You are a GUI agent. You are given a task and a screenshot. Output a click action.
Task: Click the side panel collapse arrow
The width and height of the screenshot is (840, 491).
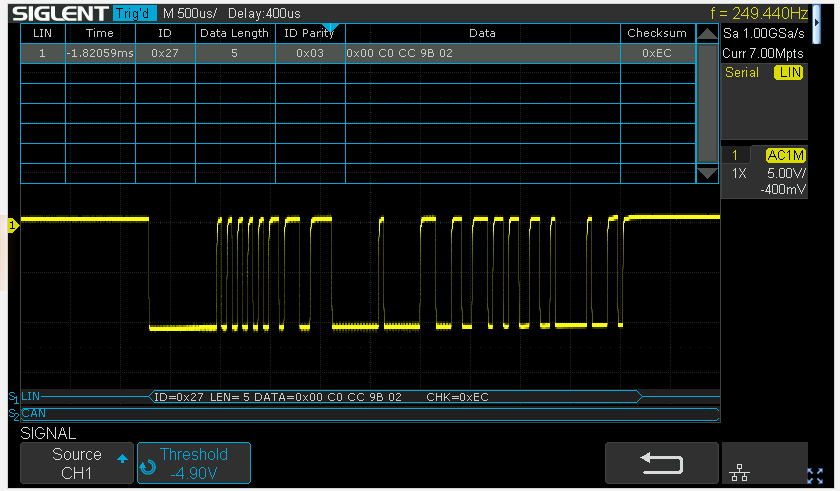(816, 24)
